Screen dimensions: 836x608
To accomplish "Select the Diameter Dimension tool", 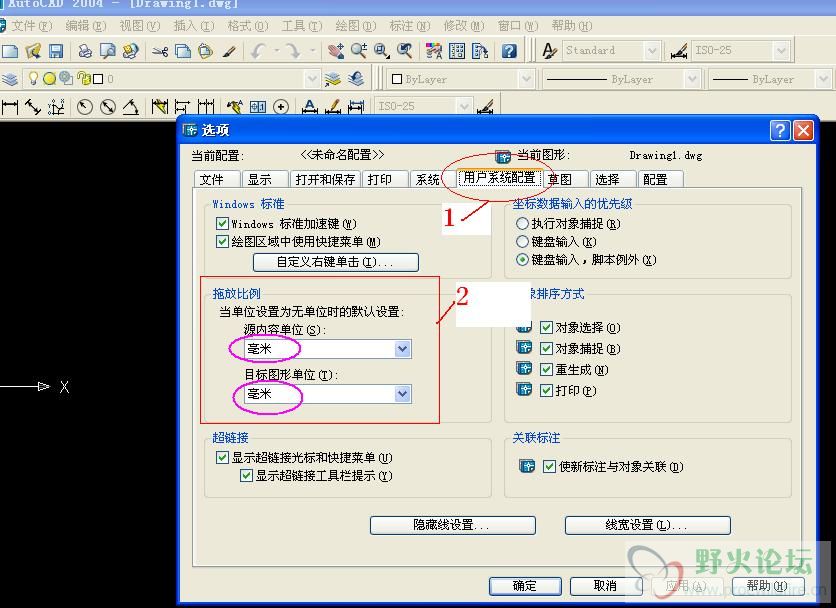I will click(x=108, y=107).
